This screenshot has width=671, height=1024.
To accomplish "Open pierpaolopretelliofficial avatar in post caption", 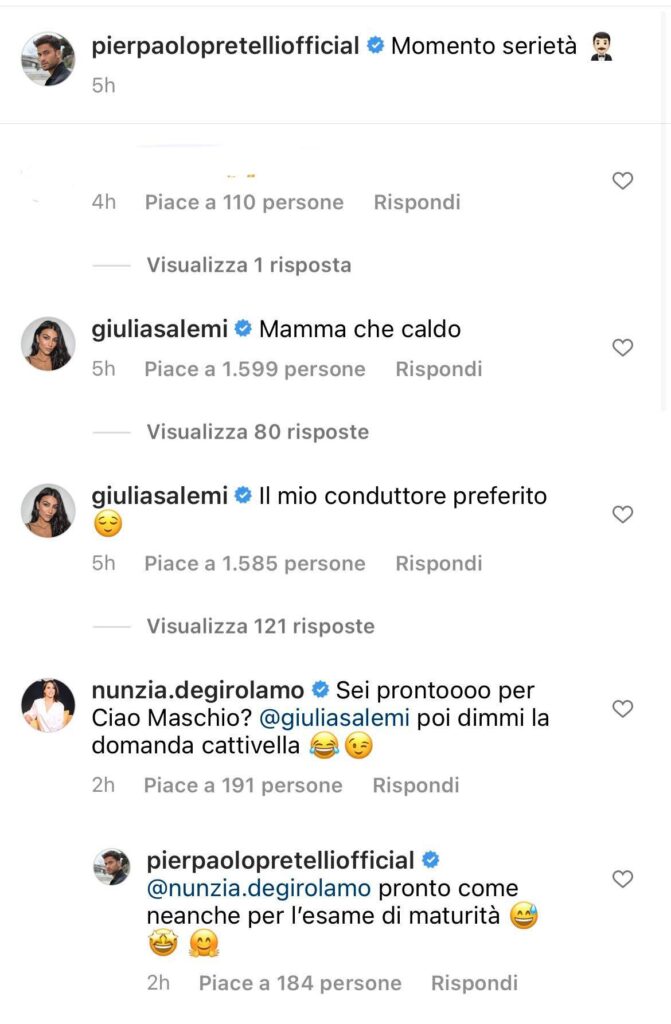I will [x=48, y=59].
